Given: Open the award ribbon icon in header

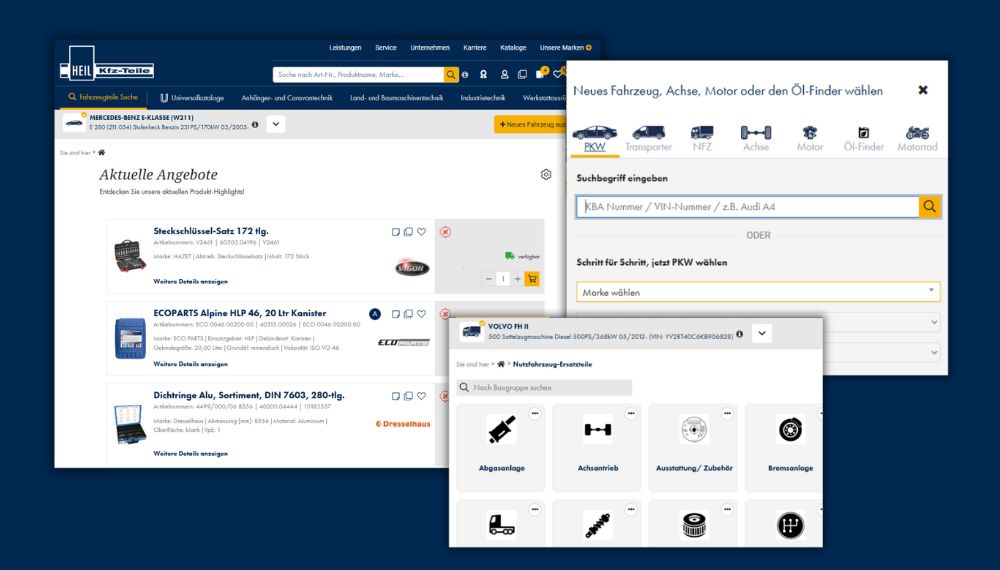Looking at the screenshot, I should (x=483, y=75).
